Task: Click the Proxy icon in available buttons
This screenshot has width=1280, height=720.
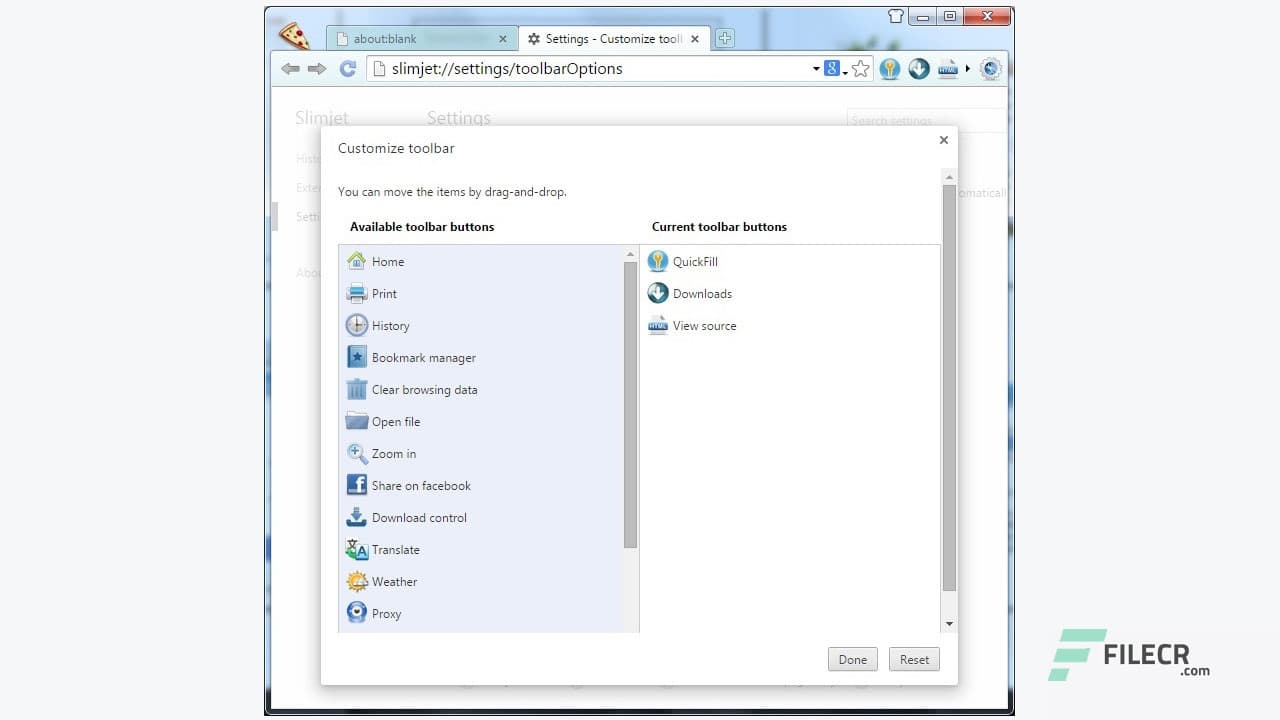Action: pos(357,613)
